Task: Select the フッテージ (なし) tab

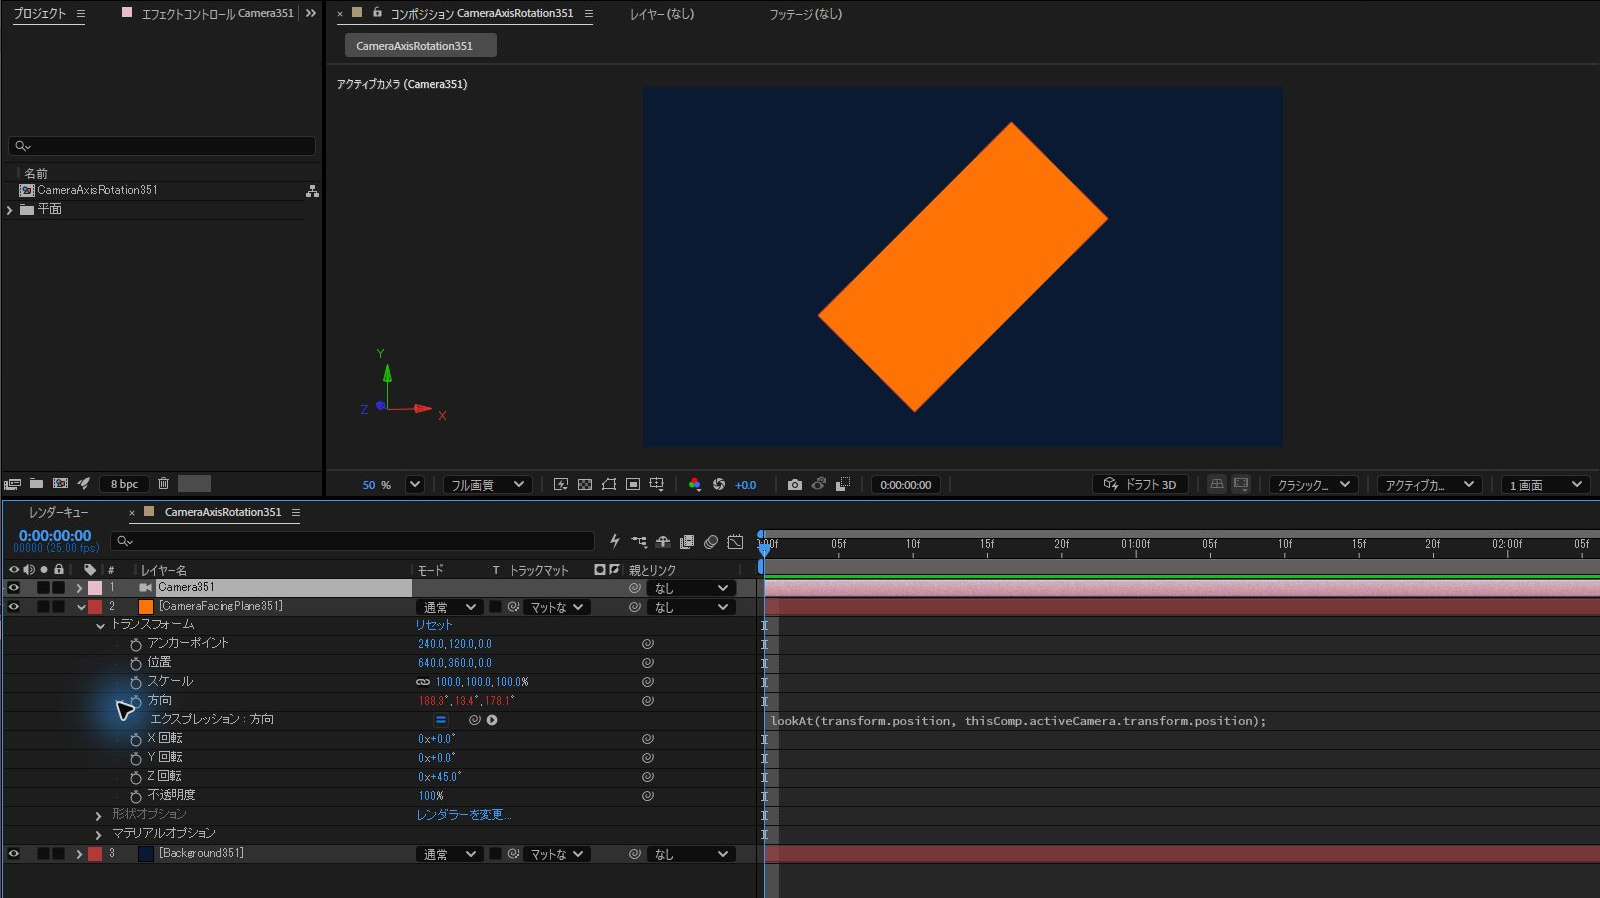Action: coord(805,14)
